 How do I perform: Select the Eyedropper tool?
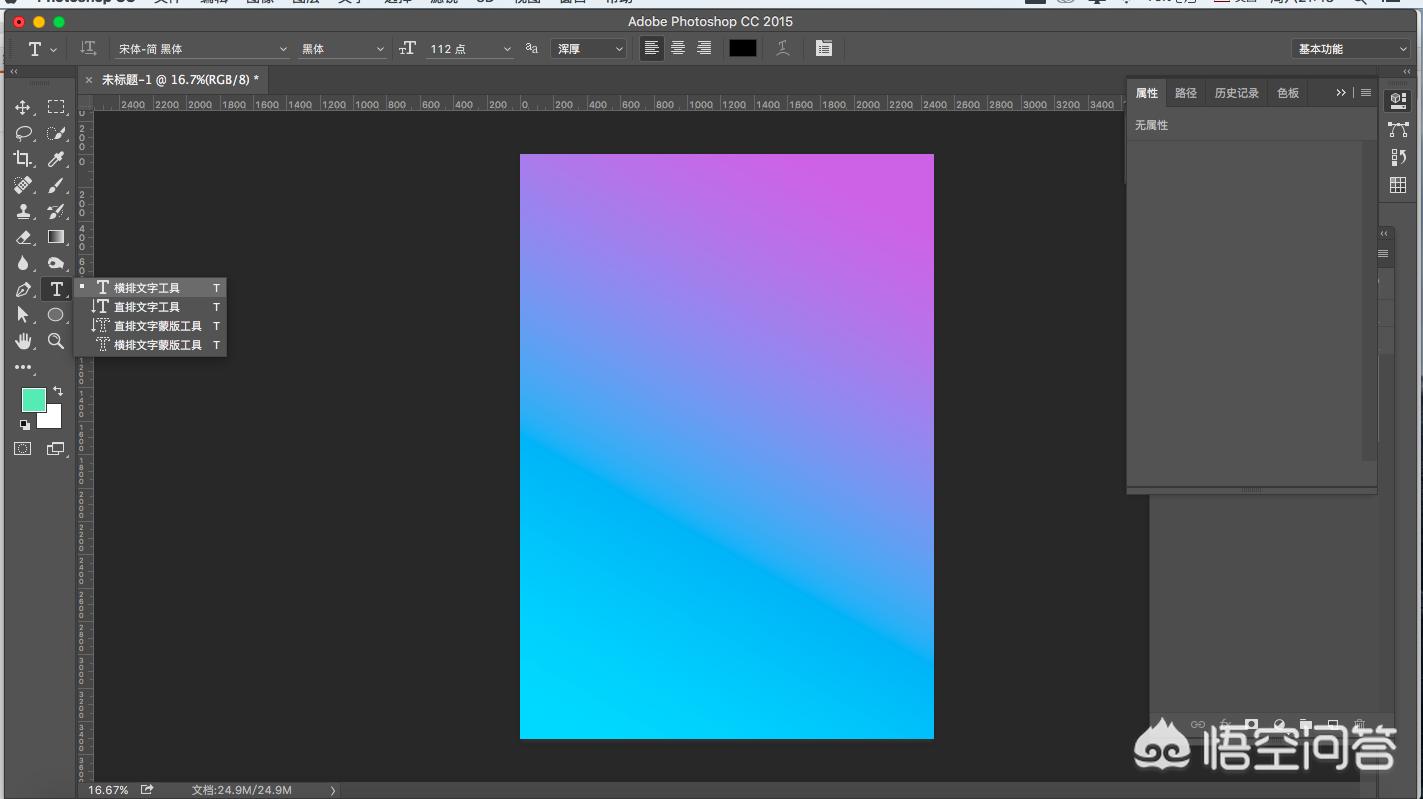pos(56,159)
